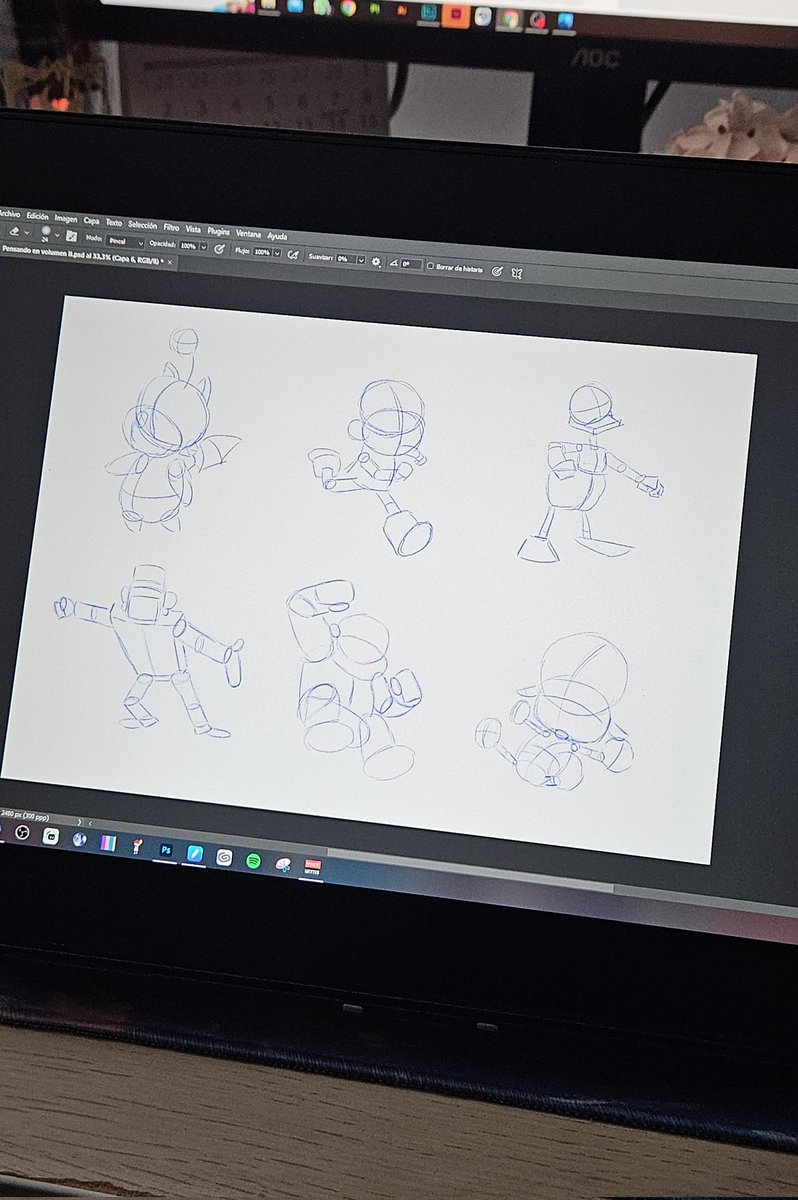798x1200 pixels.
Task: Open the Edición menu
Action: (38, 216)
